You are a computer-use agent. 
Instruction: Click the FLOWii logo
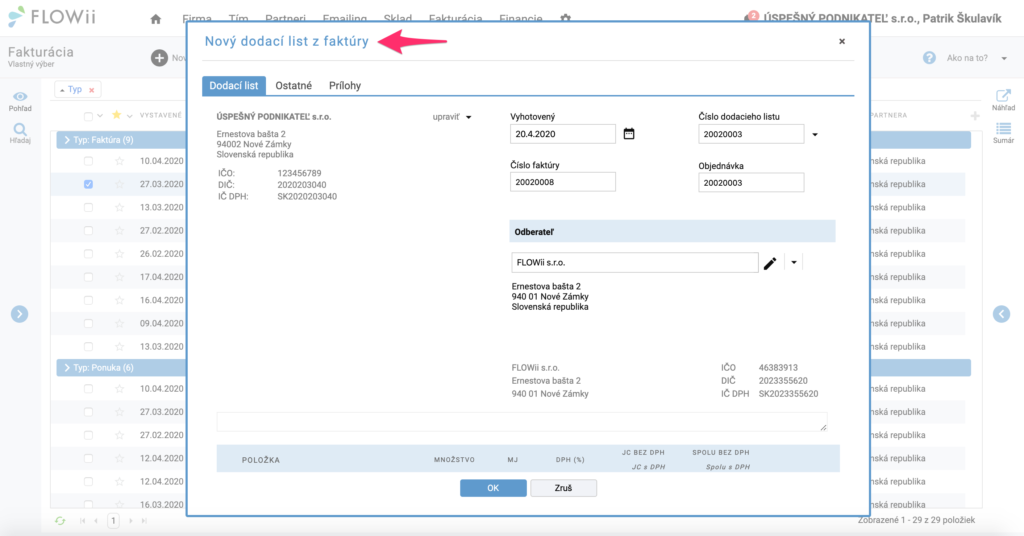coord(52,17)
